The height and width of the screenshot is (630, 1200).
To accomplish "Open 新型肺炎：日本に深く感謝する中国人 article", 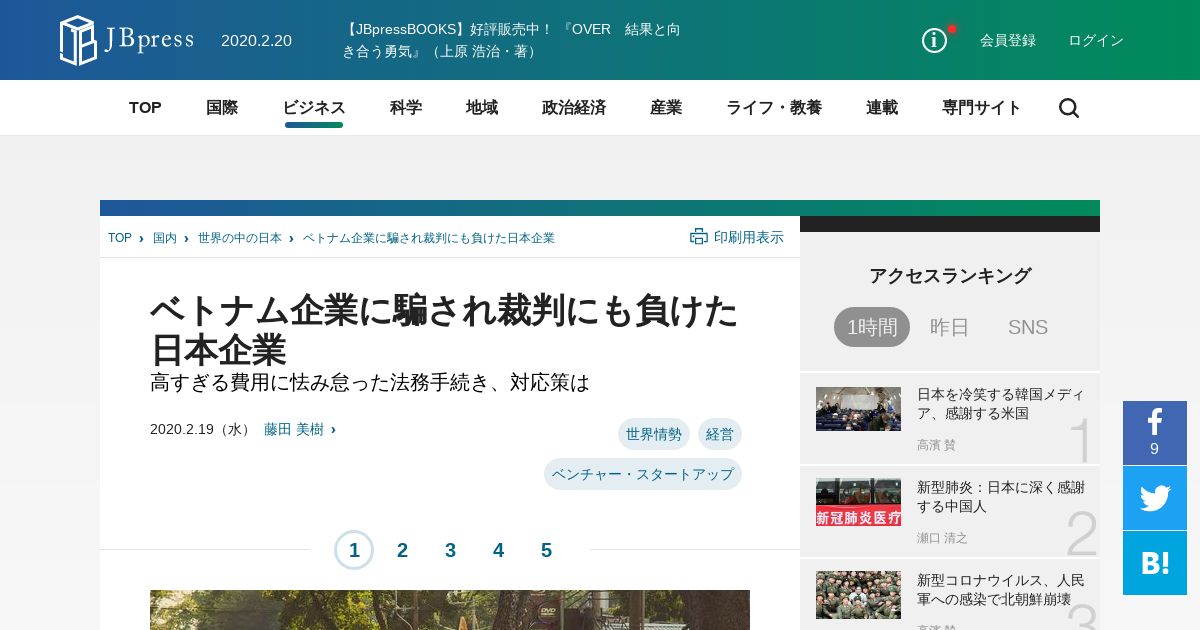I will coord(1001,497).
